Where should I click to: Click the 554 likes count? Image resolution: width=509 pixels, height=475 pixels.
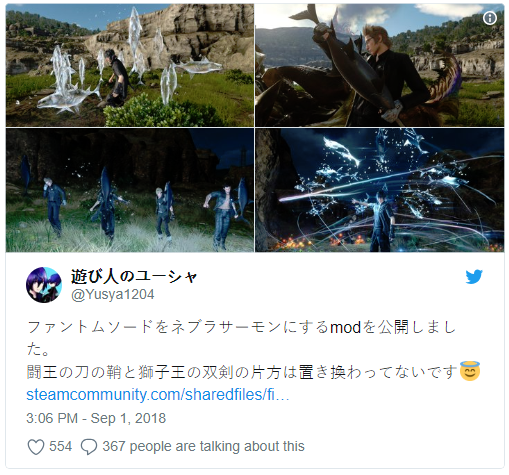(61, 446)
